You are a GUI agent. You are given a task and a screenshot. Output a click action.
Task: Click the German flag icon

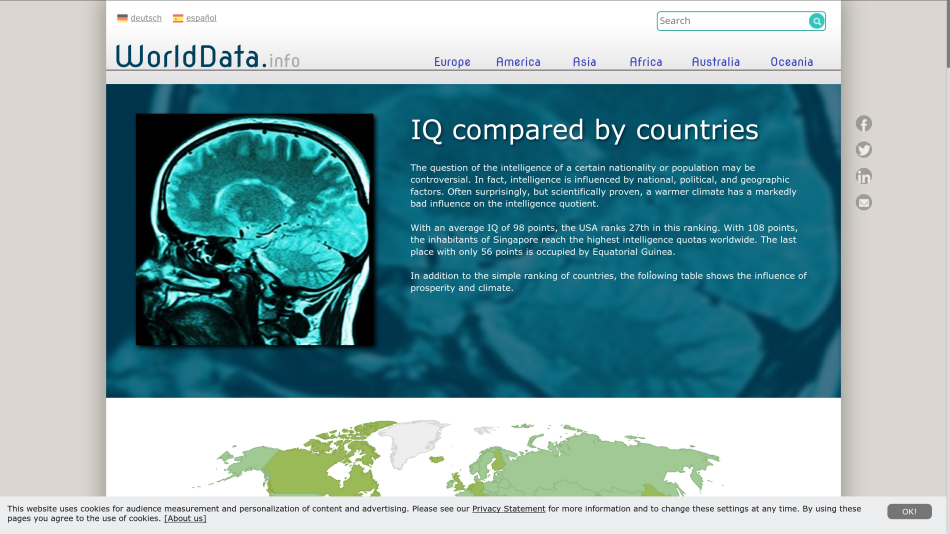point(122,18)
